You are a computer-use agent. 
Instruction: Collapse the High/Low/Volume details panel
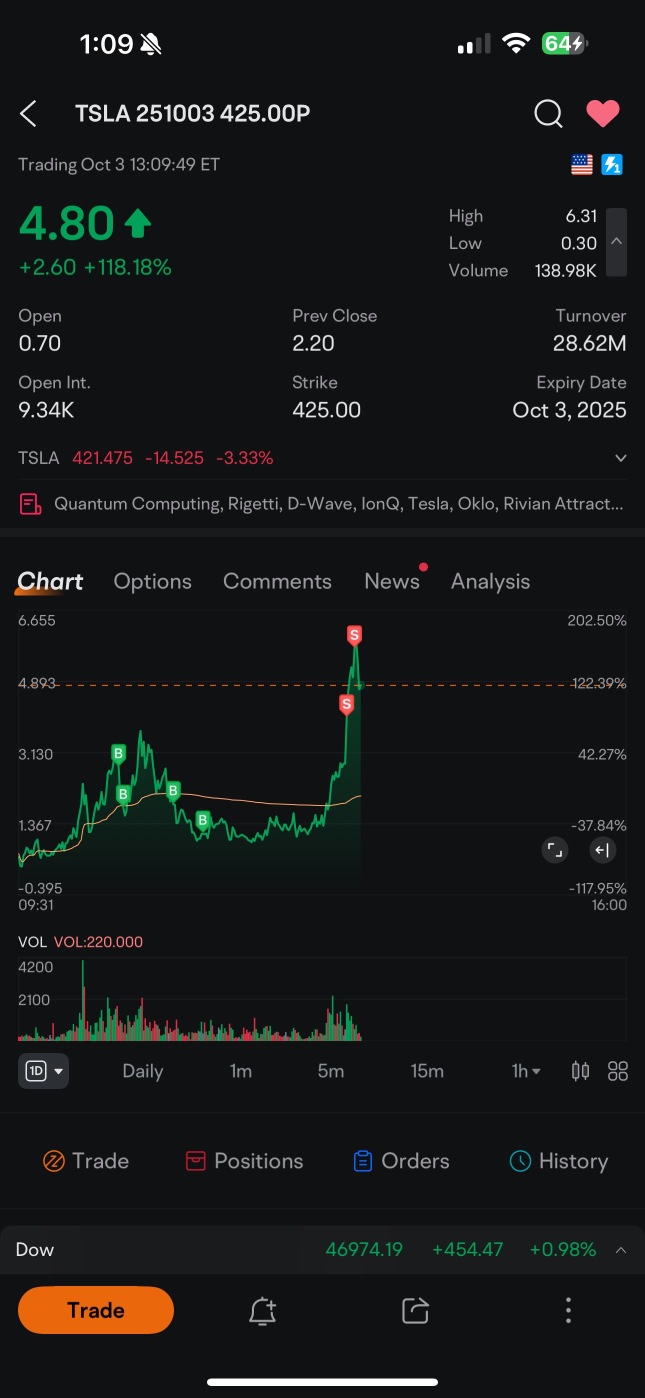point(617,242)
